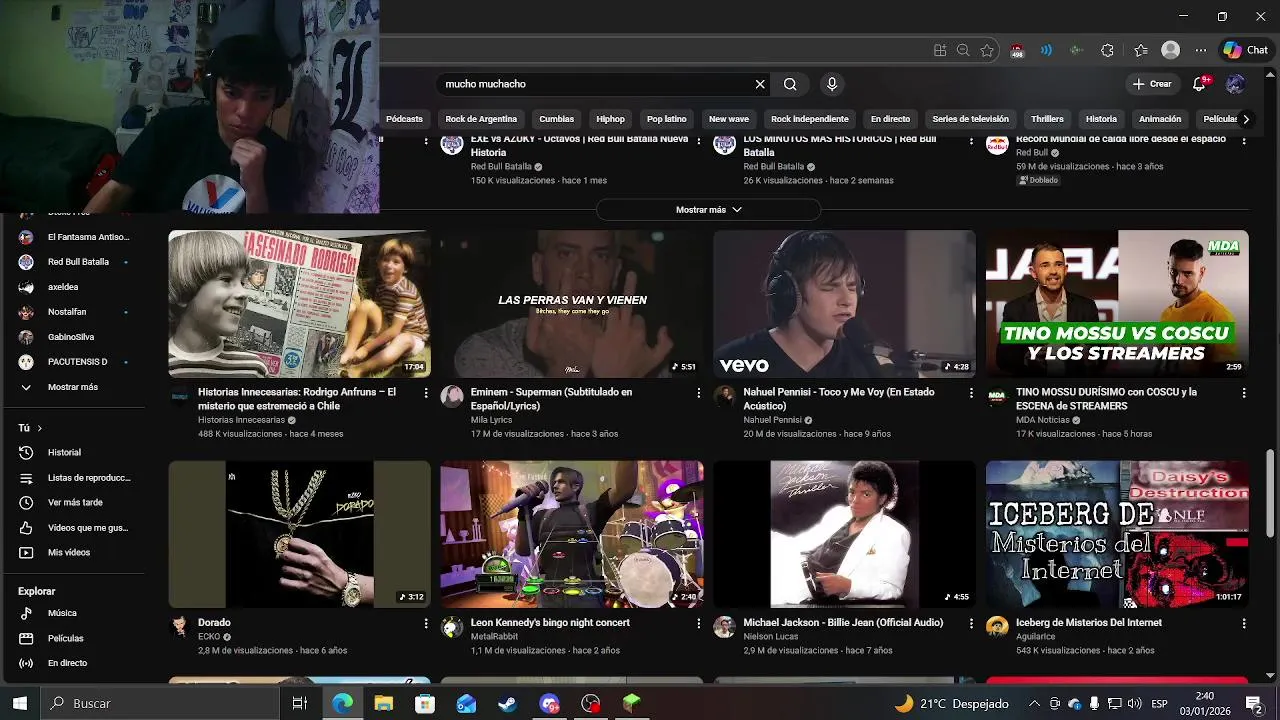Select the Thrillers filter chip
The image size is (1280, 720).
1047,119
